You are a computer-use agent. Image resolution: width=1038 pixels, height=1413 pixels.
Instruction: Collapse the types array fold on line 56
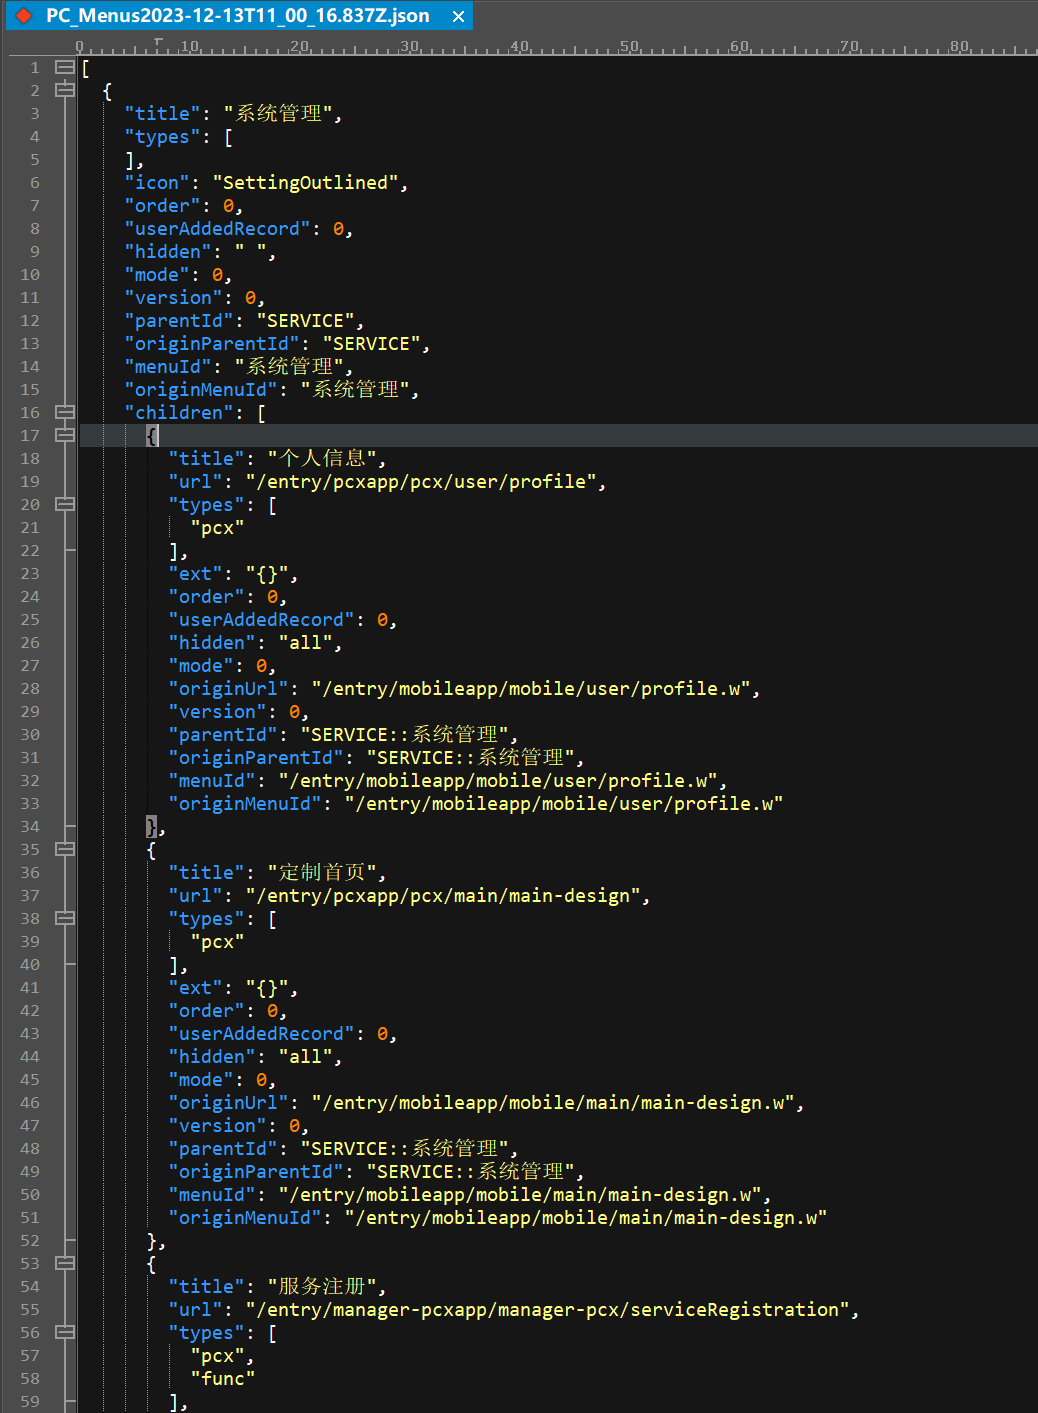(x=65, y=1332)
